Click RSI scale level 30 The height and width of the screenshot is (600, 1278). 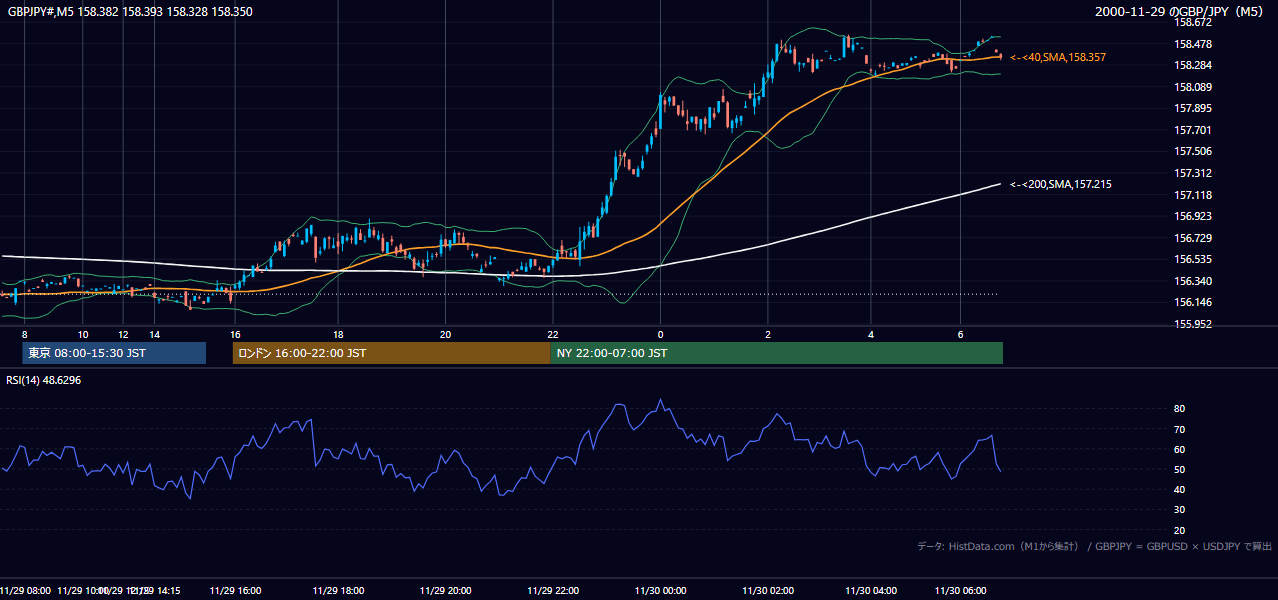1179,510
